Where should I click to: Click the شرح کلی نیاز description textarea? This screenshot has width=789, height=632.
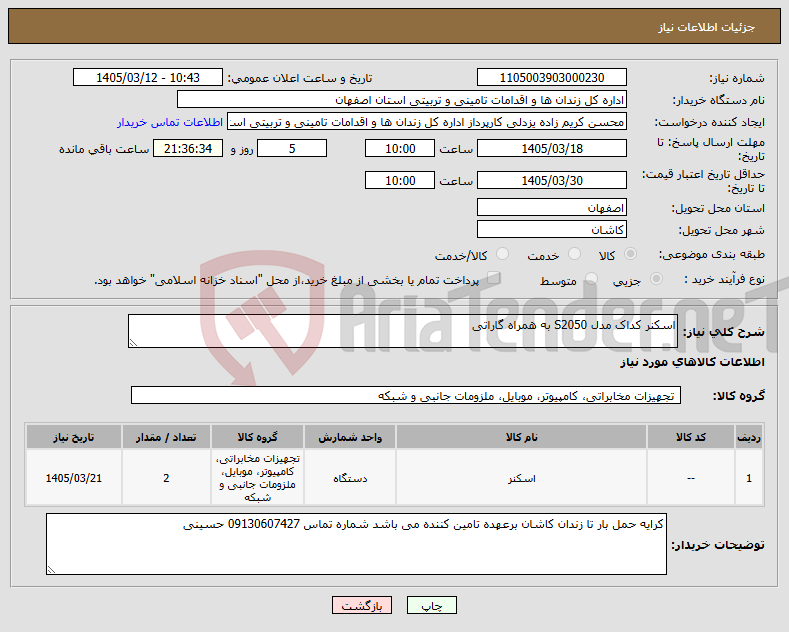tap(403, 331)
